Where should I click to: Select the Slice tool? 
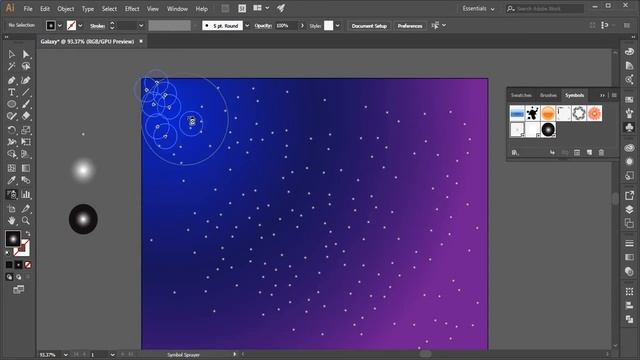click(26, 209)
